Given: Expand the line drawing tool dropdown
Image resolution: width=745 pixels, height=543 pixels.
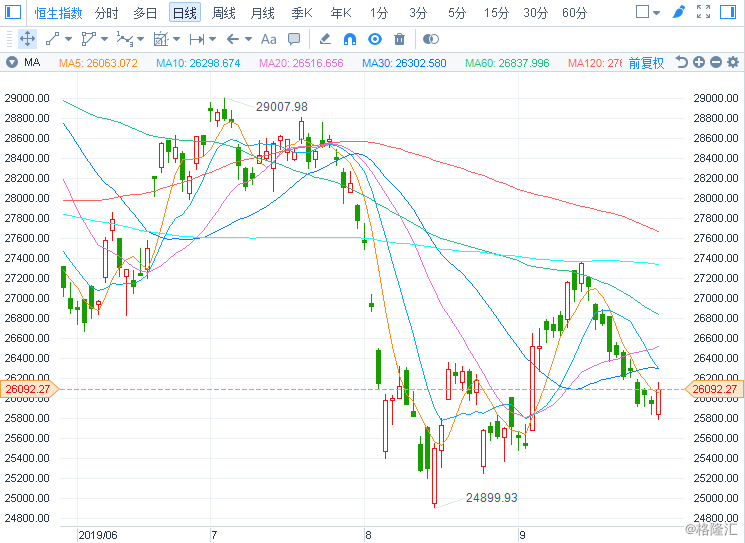Looking at the screenshot, I should [x=69, y=39].
